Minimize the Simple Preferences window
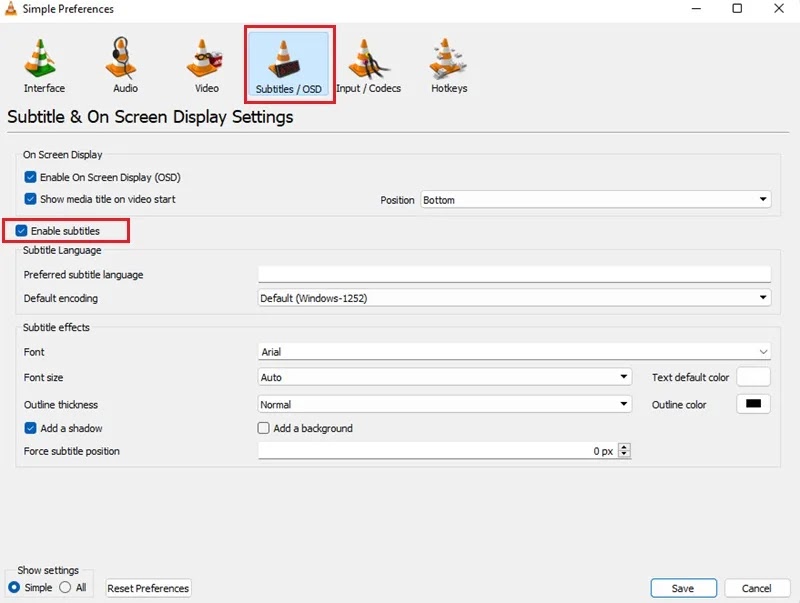800x603 pixels. [x=696, y=9]
